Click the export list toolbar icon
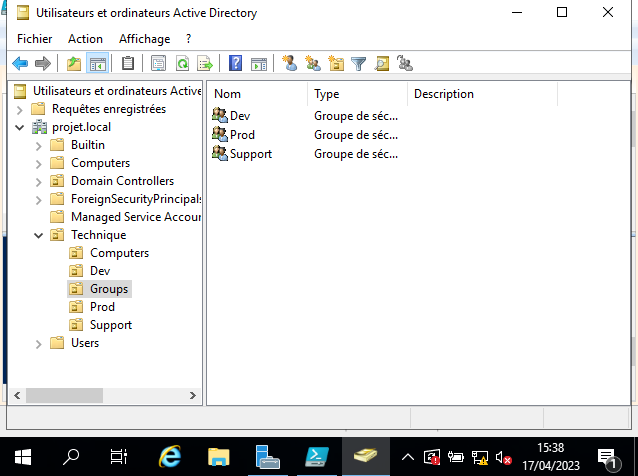The height and width of the screenshot is (476, 638). (205, 63)
